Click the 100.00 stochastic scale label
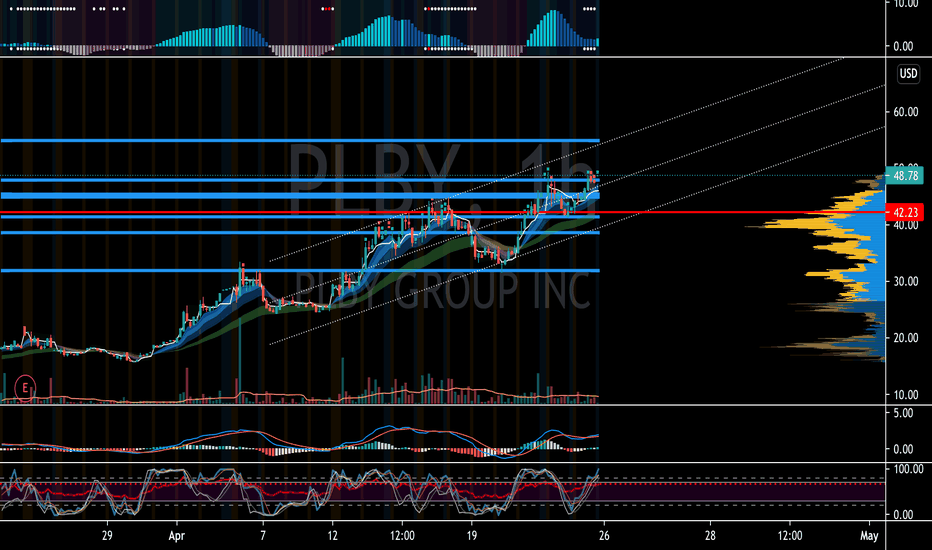 (x=908, y=469)
